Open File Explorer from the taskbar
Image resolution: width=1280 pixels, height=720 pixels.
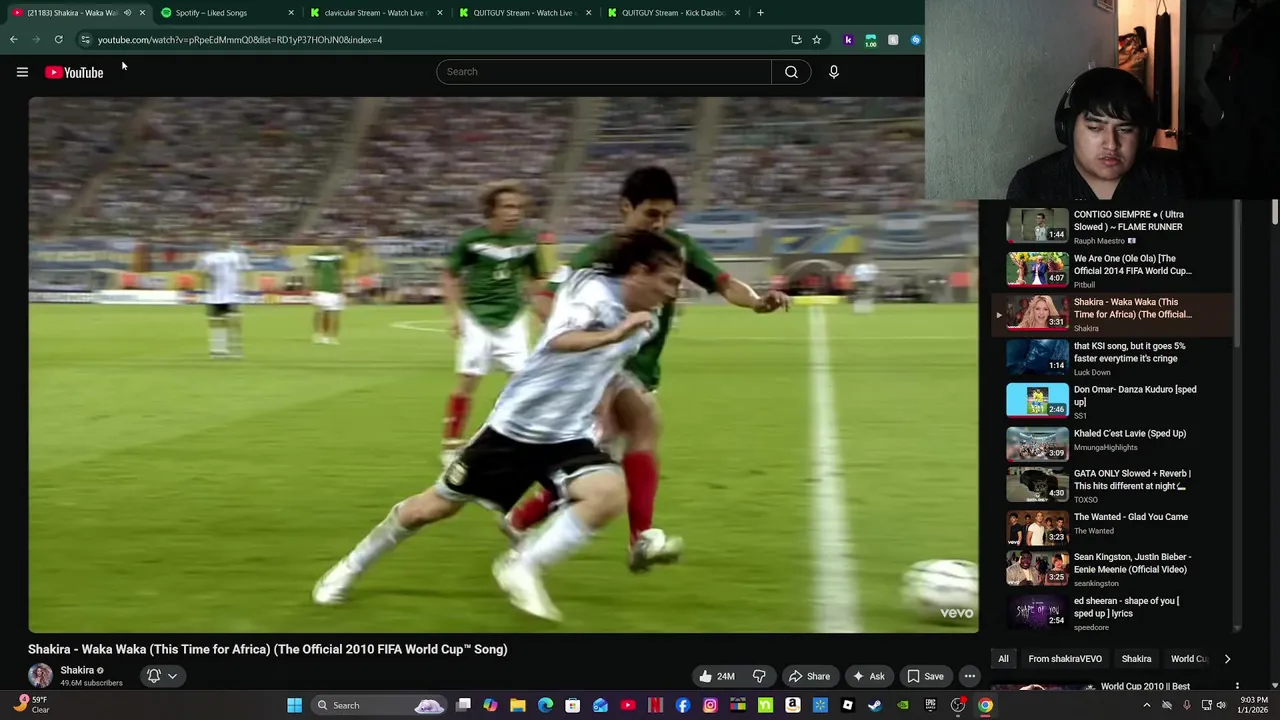click(x=518, y=705)
